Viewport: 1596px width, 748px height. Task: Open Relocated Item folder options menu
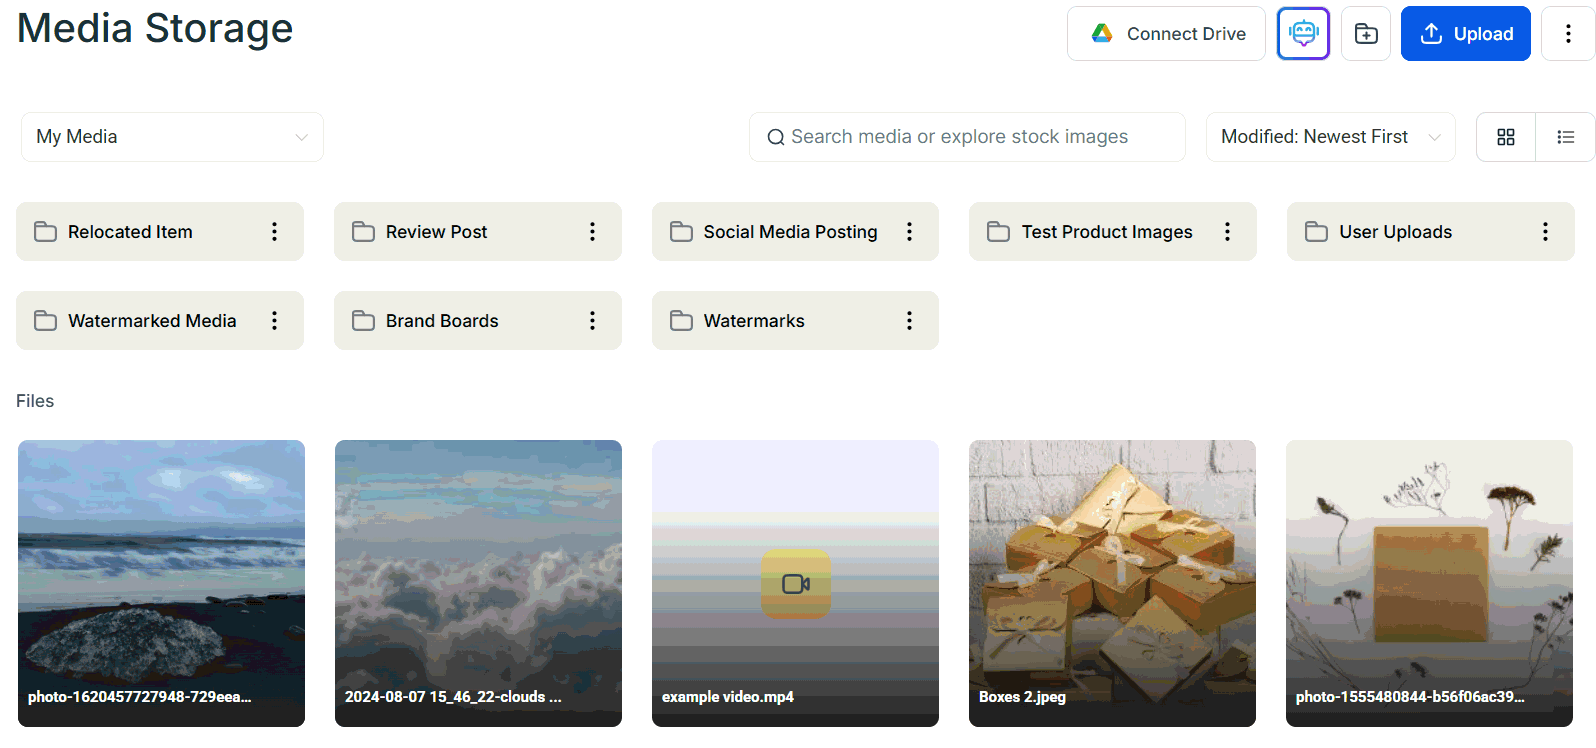tap(274, 232)
